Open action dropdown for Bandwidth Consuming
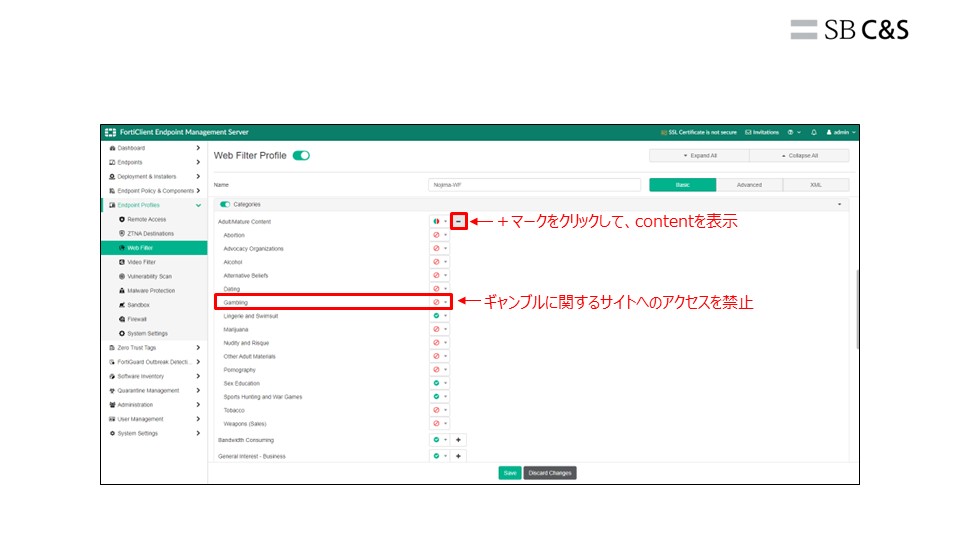 [x=440, y=440]
